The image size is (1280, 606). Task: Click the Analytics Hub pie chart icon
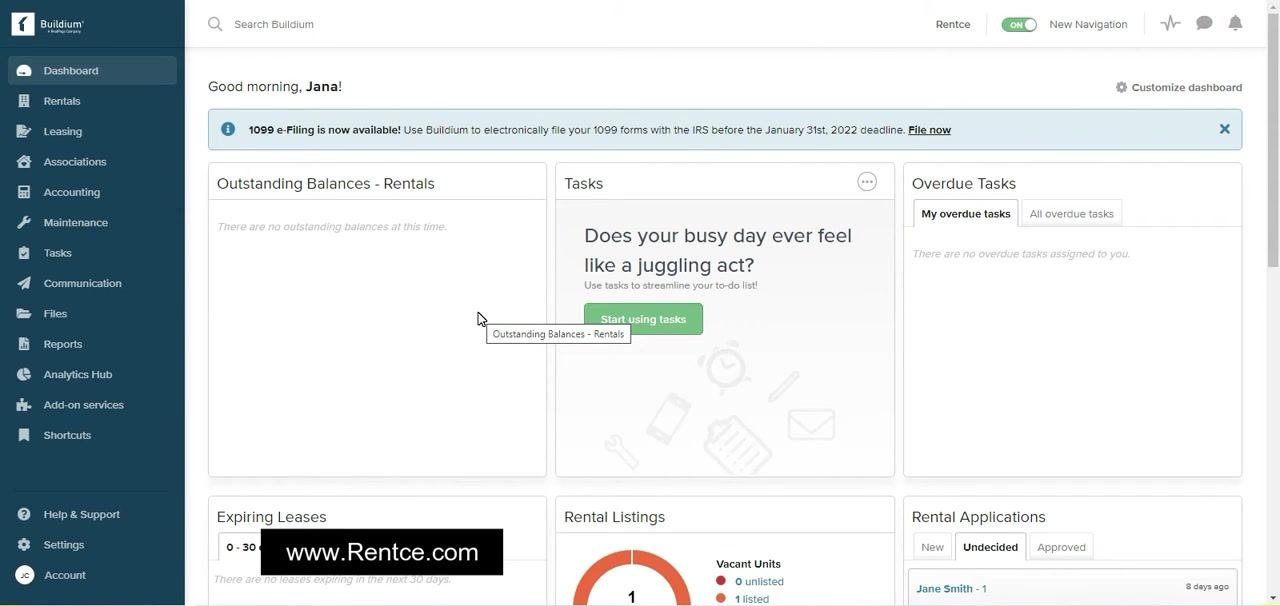point(24,374)
